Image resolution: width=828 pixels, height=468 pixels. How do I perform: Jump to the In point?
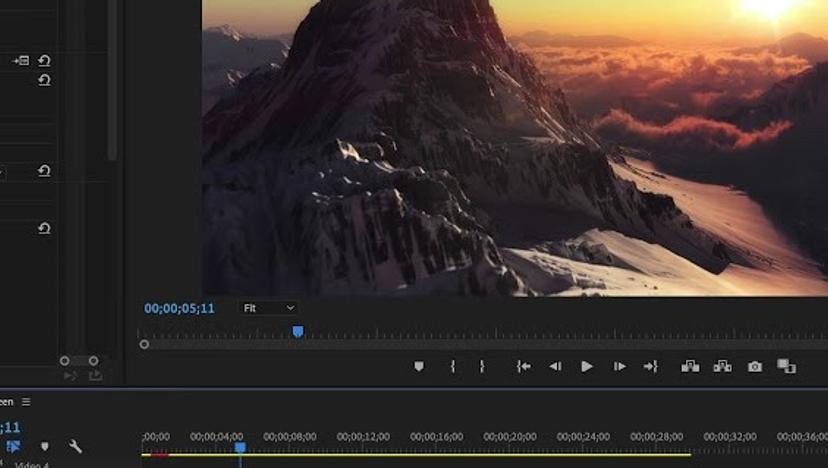(x=523, y=367)
